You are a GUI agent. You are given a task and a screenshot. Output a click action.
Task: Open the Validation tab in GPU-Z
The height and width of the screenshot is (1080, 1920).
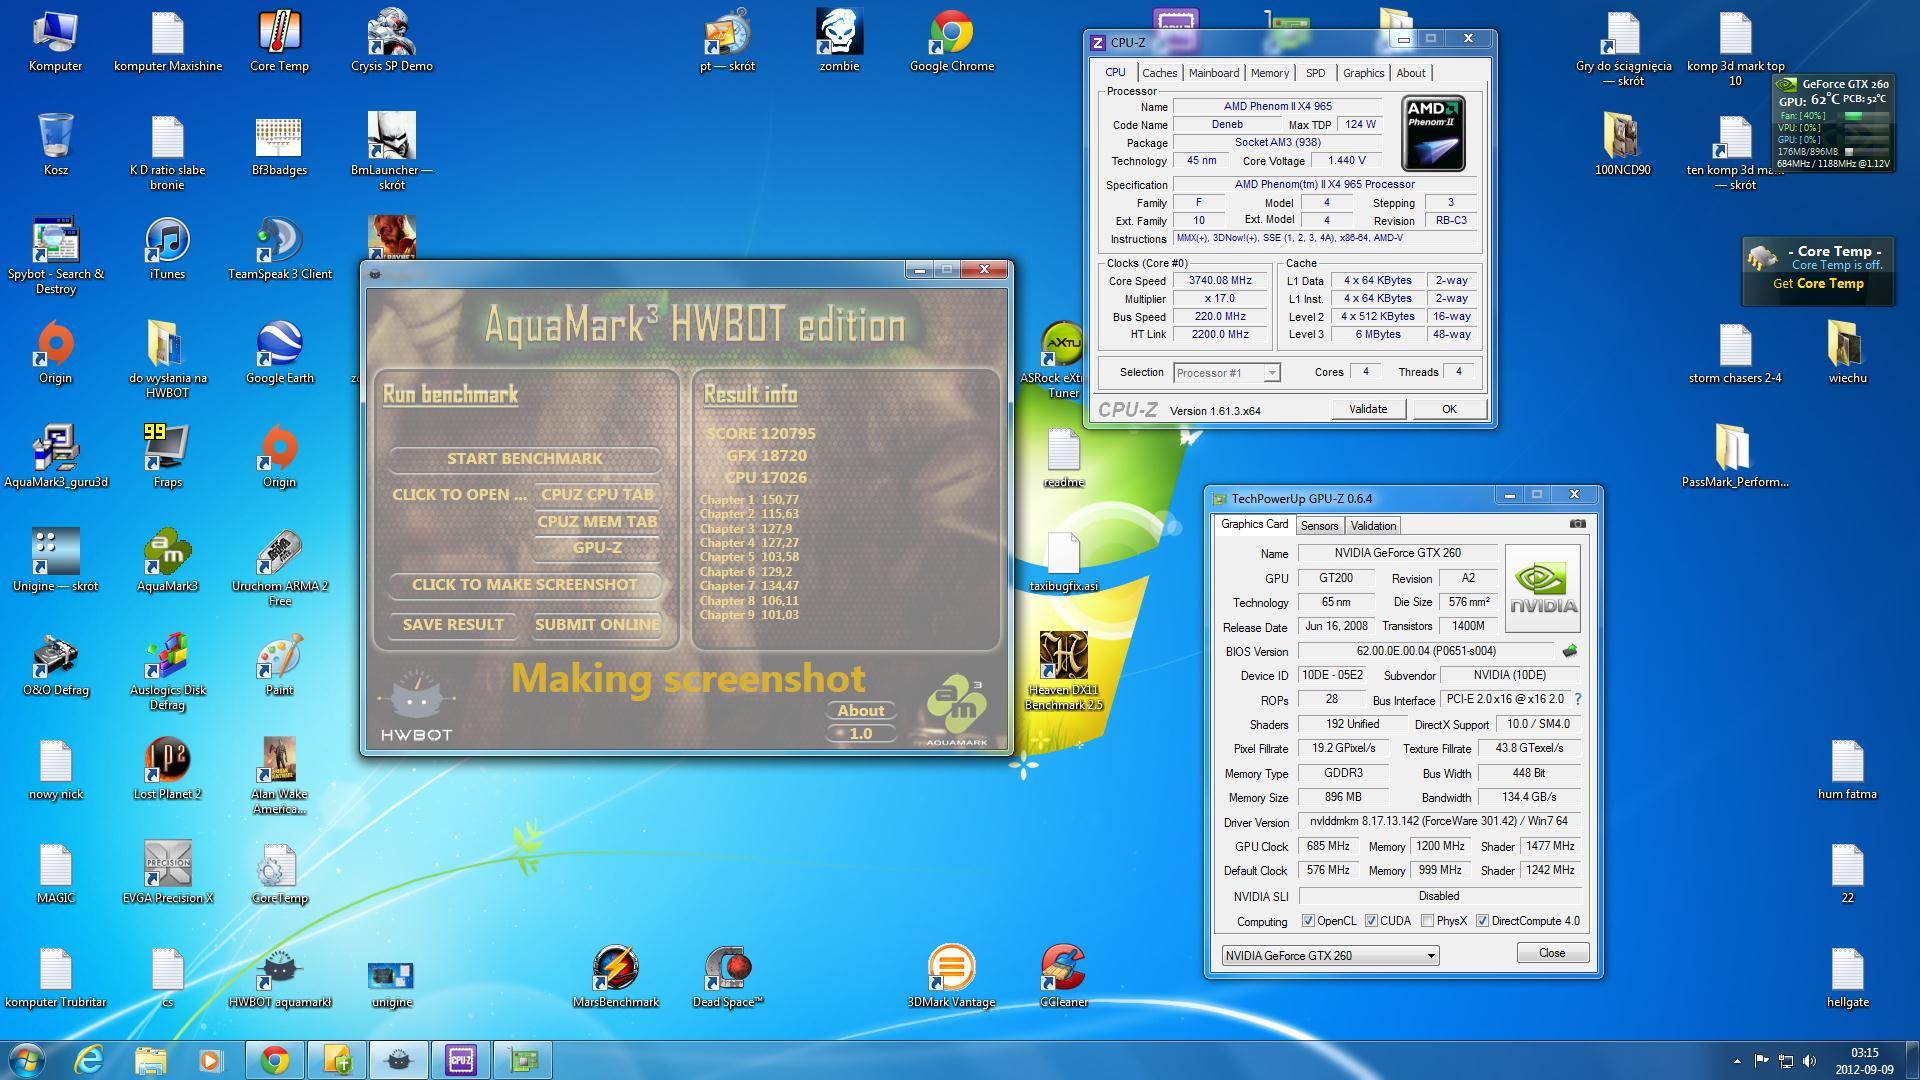pyautogui.click(x=1373, y=526)
